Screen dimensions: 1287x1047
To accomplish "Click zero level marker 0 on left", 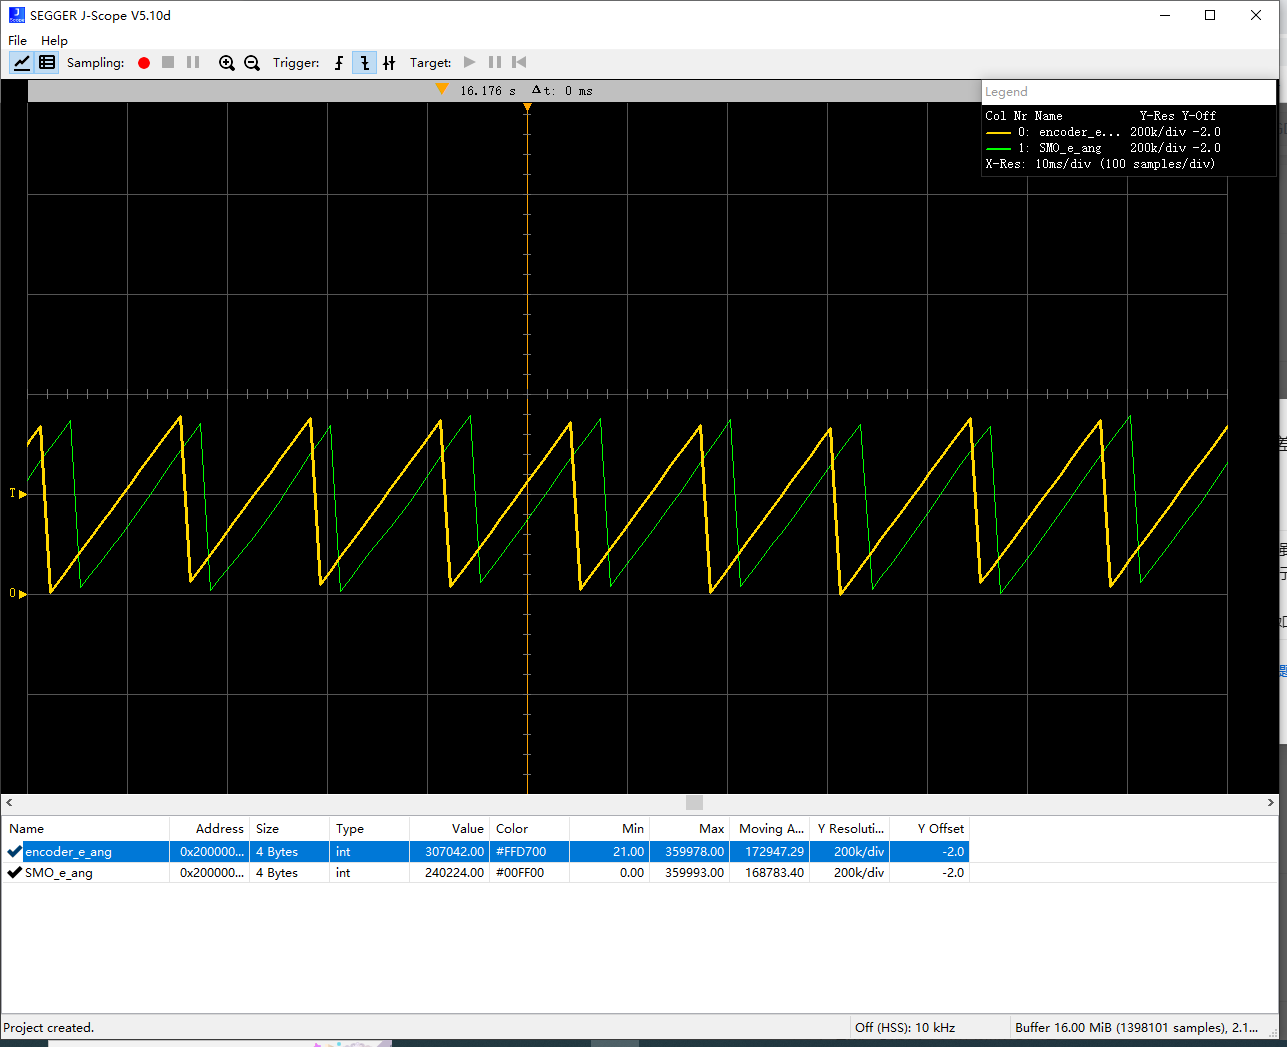I will [x=16, y=594].
